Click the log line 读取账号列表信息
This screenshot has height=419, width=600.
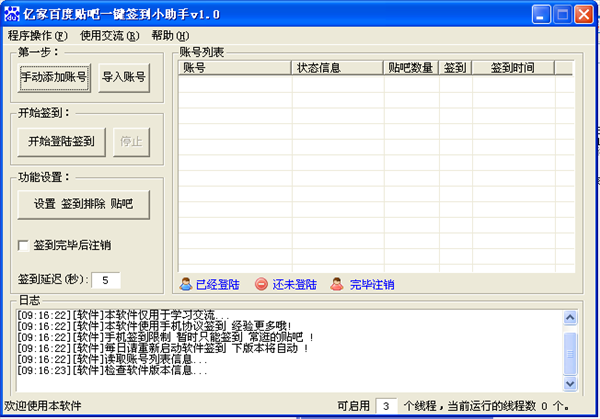pyautogui.click(x=112, y=359)
